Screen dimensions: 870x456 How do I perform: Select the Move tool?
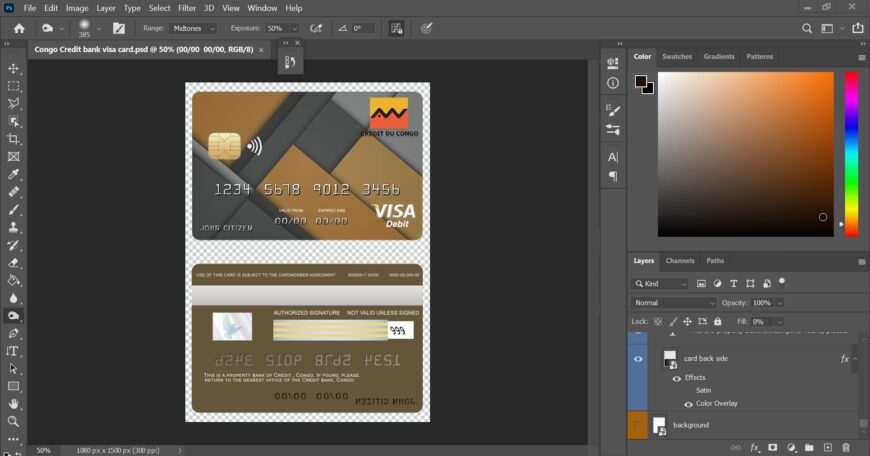click(13, 68)
